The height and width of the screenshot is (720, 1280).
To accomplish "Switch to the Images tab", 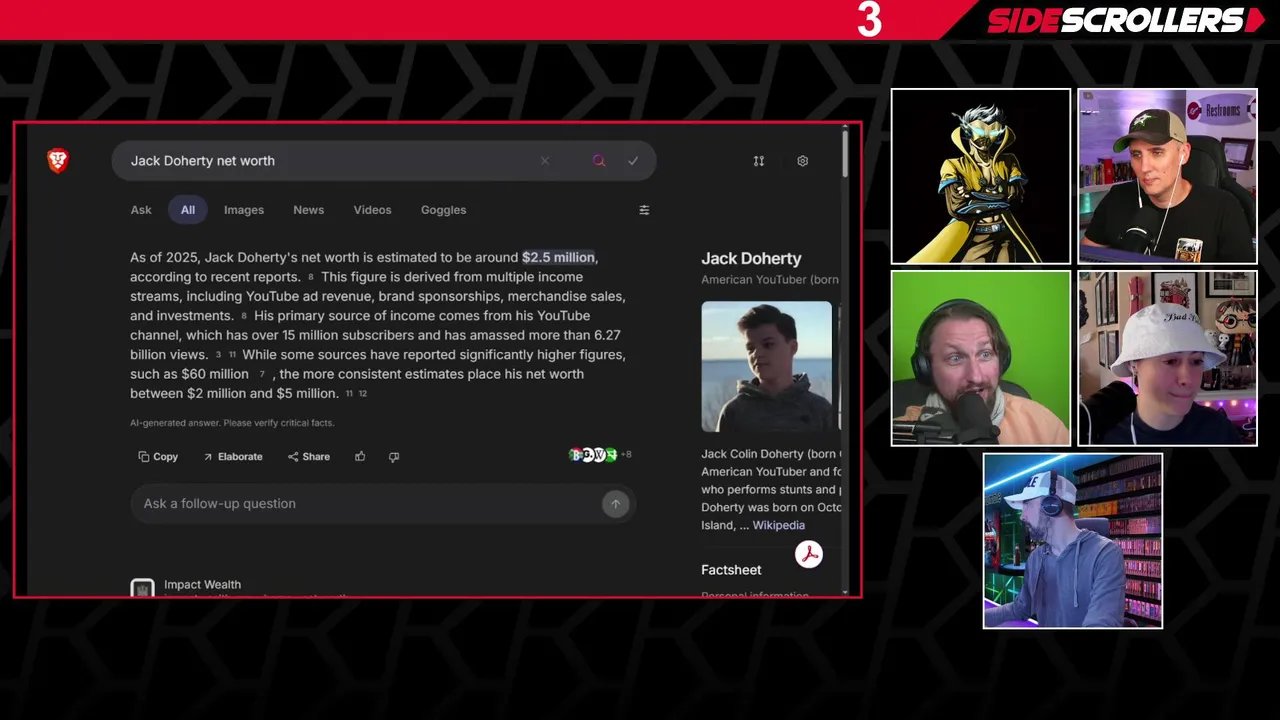I will coord(244,210).
